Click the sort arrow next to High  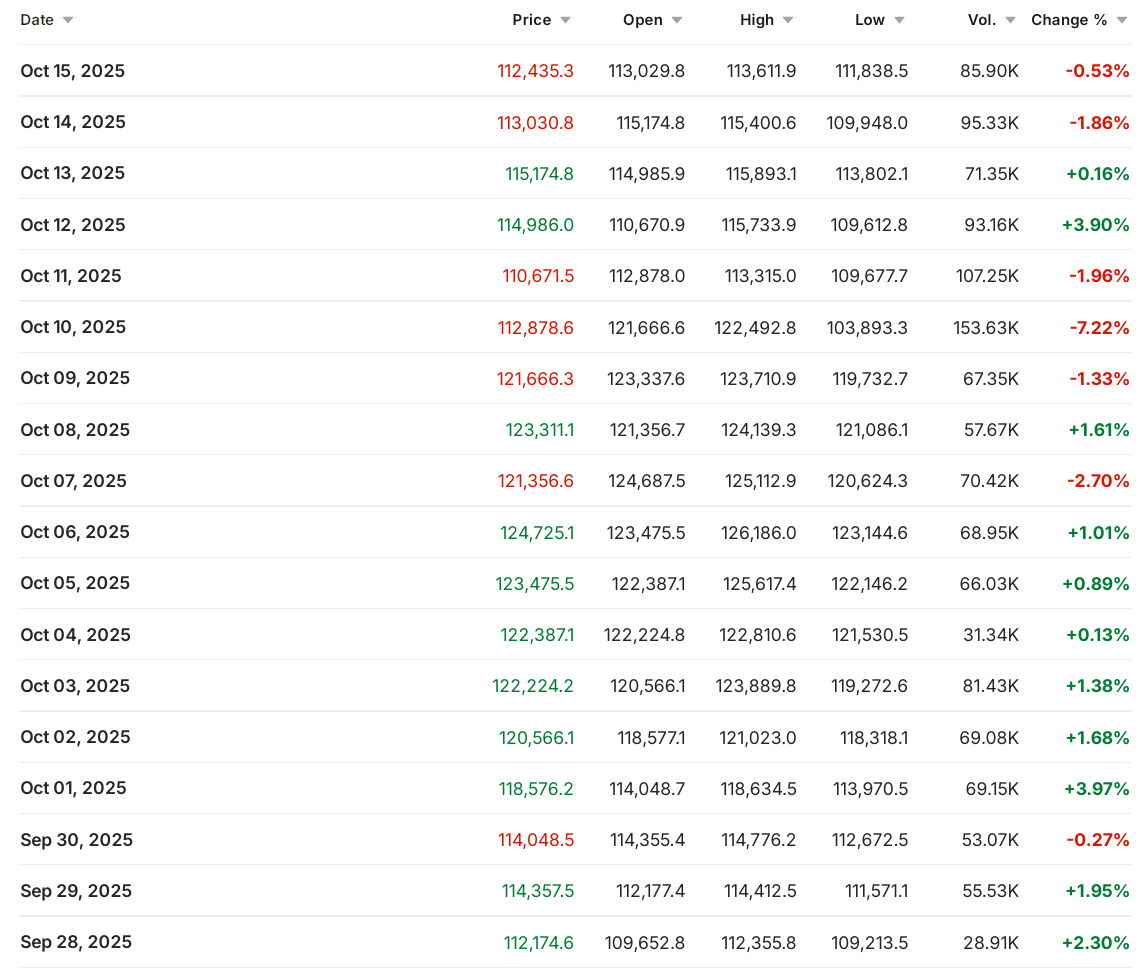point(788,21)
